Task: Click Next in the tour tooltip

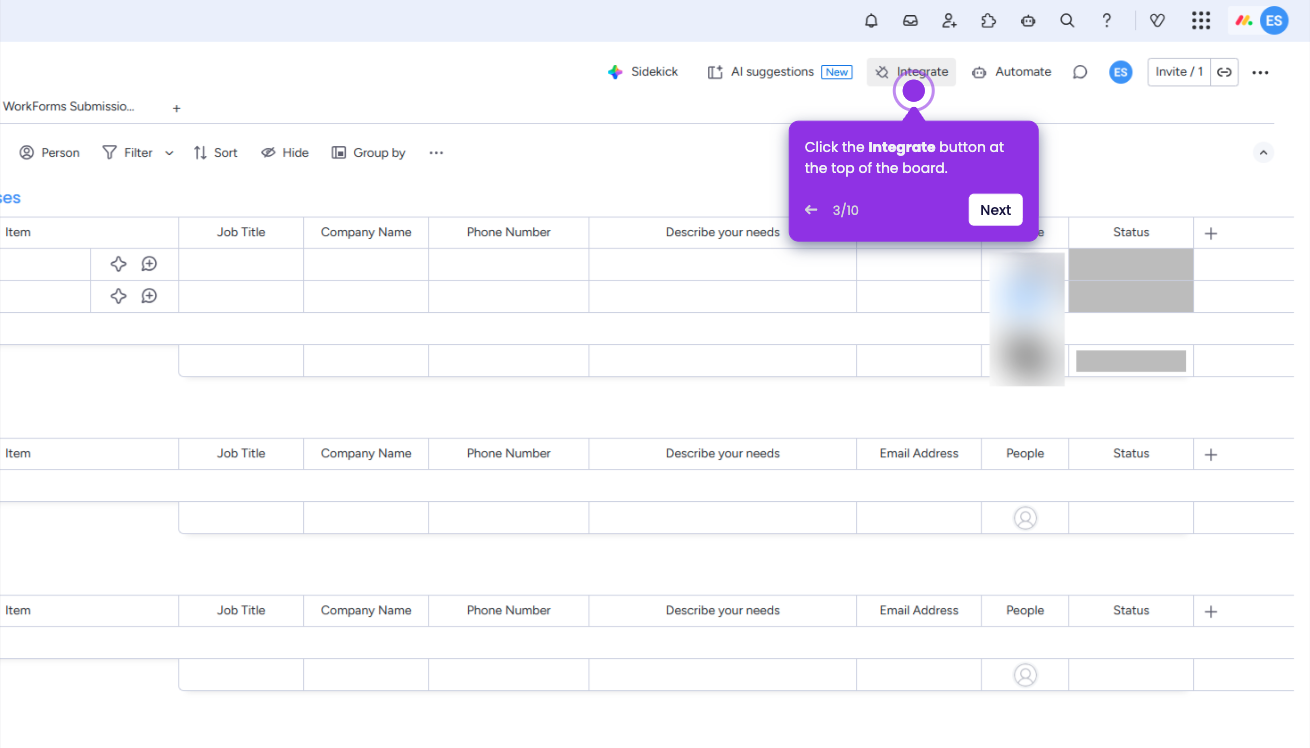Action: 995,210
